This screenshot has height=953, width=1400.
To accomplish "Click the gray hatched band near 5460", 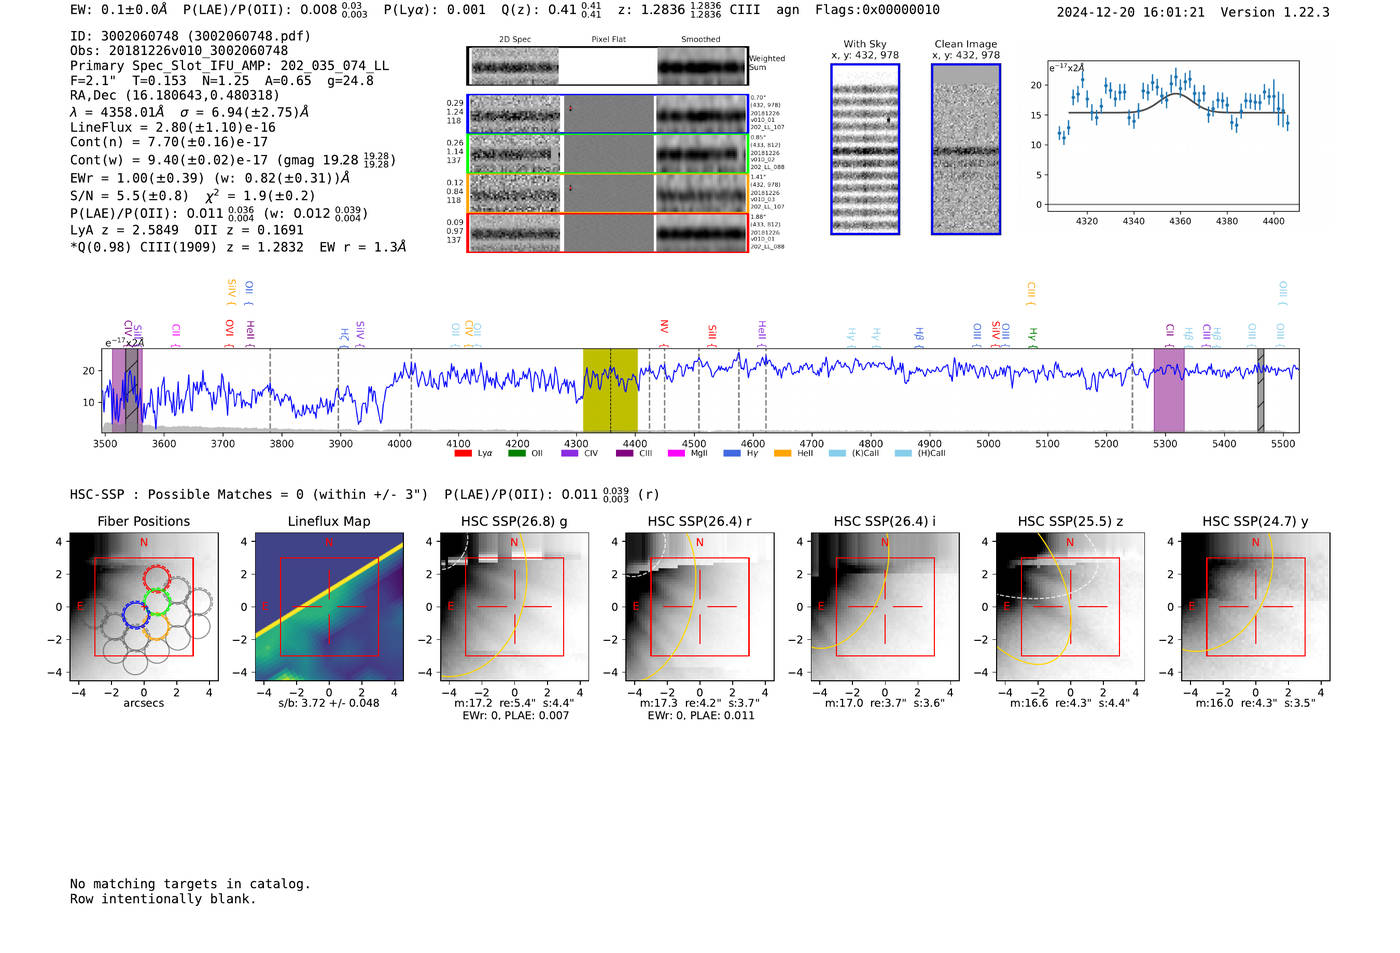I will pyautogui.click(x=1261, y=390).
